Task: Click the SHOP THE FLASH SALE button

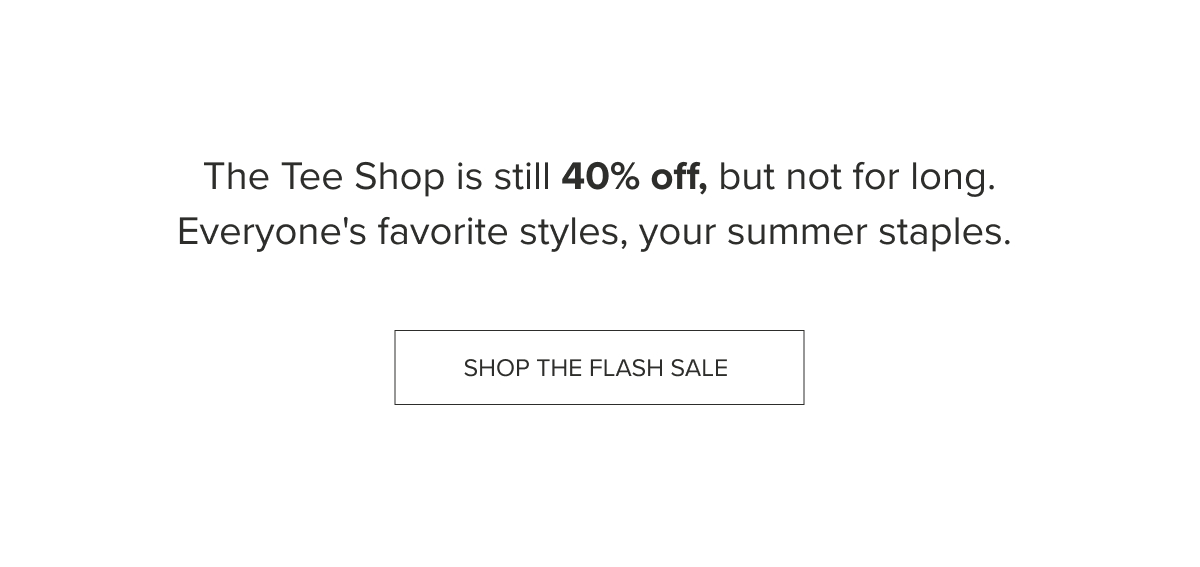Action: click(x=599, y=367)
